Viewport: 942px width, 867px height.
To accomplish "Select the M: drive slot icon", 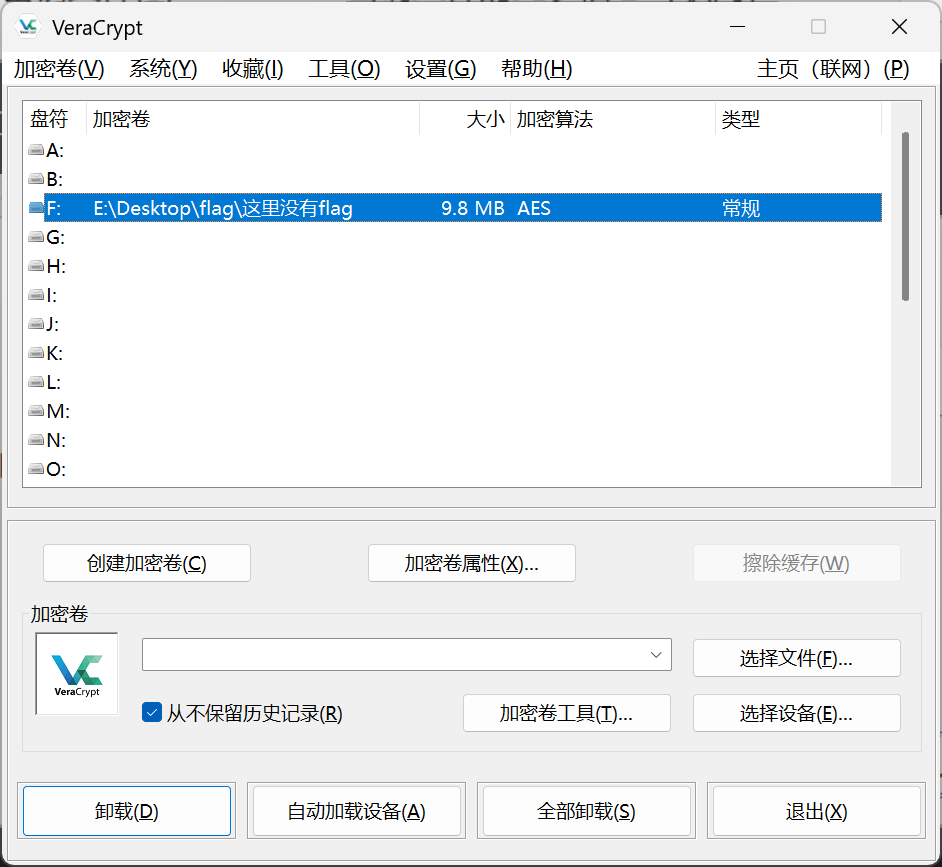I will 37,411.
